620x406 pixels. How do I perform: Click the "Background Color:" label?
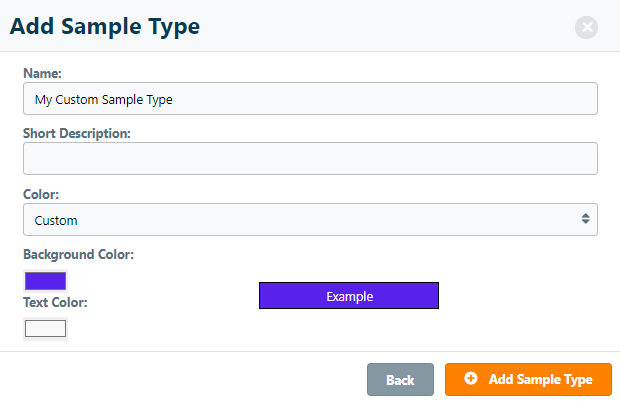click(x=78, y=255)
